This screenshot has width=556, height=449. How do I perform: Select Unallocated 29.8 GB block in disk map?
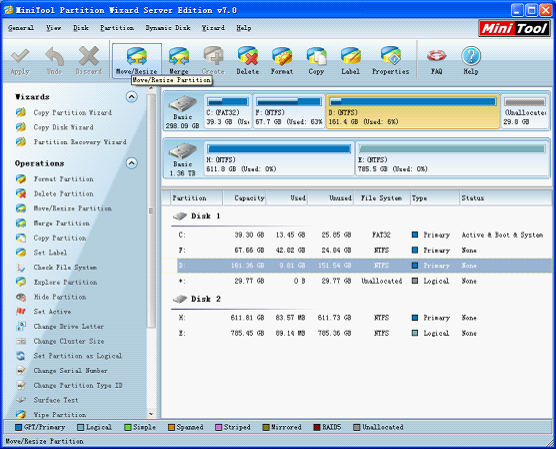[x=525, y=111]
